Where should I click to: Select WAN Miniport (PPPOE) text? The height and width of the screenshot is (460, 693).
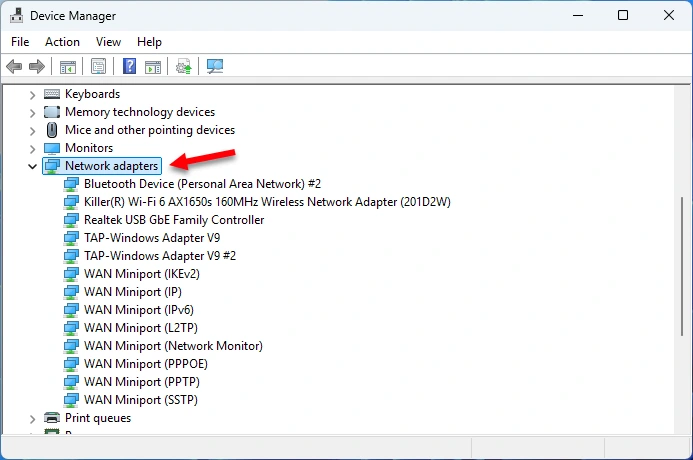146,364
